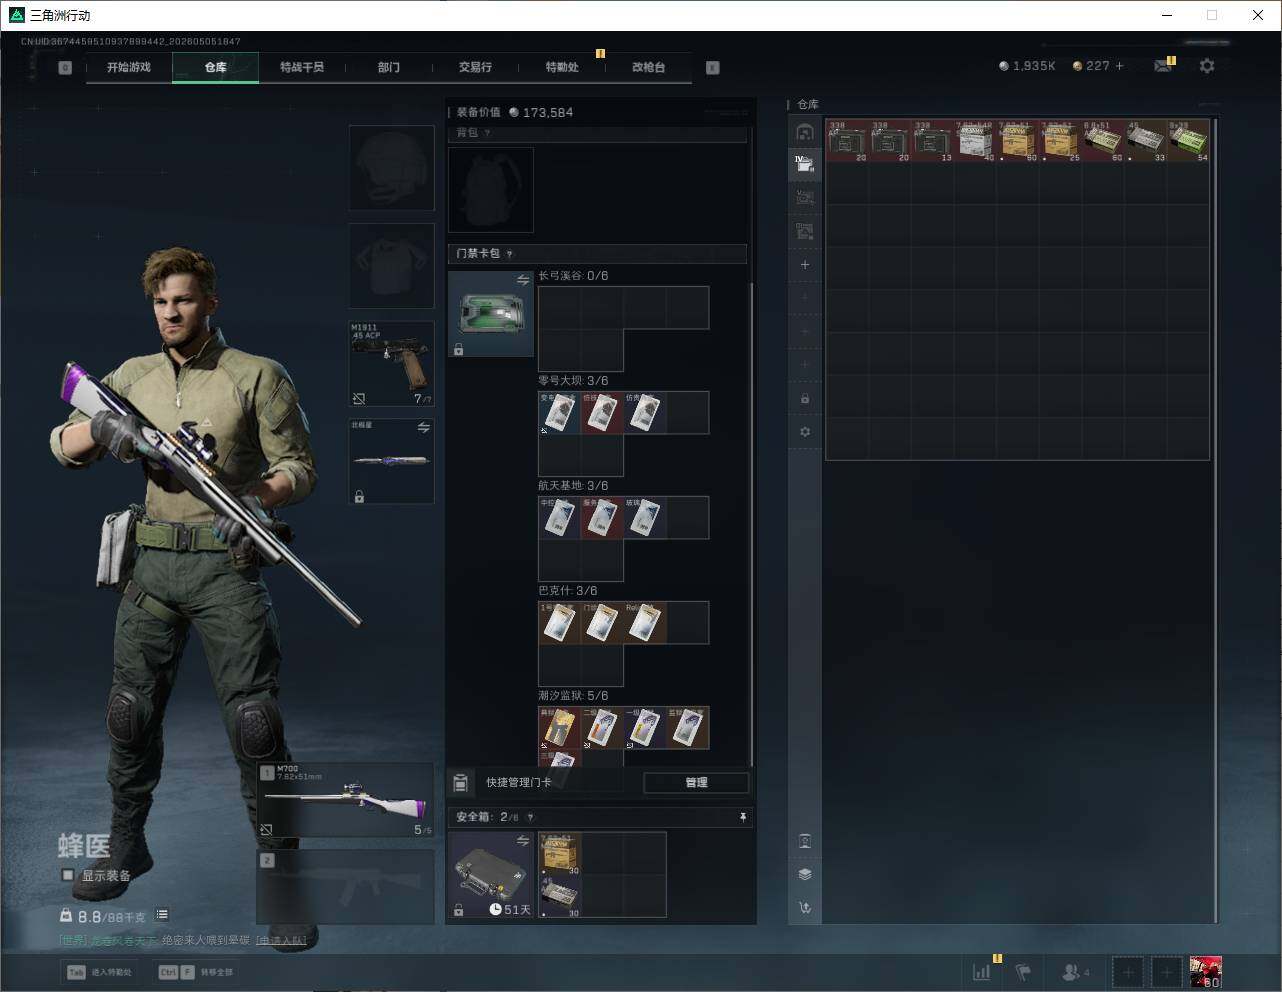Switch to the 特战干员 tab

tap(302, 67)
